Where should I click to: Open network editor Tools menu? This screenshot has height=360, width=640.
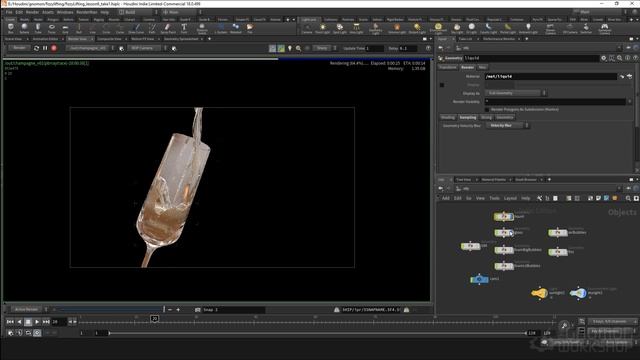point(494,198)
